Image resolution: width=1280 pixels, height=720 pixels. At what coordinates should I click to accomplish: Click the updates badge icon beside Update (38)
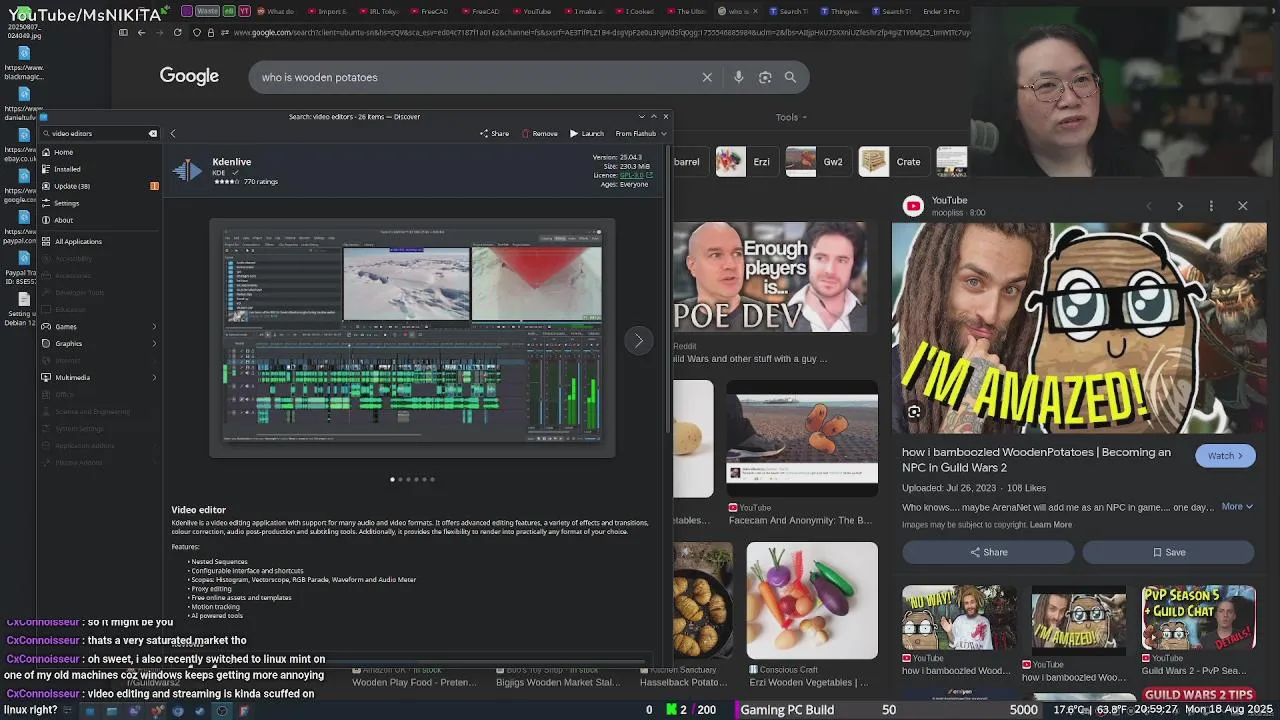coord(154,186)
